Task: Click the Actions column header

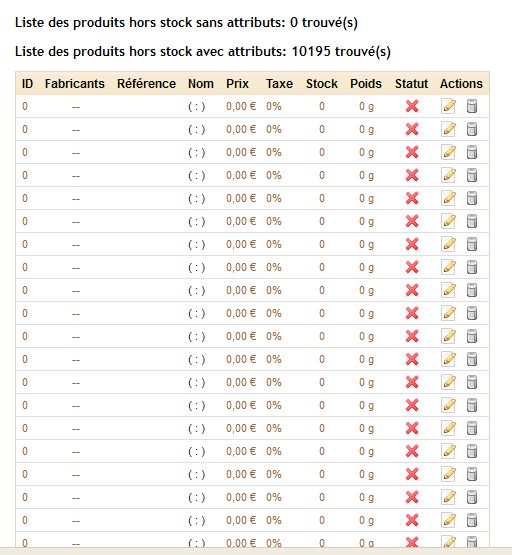Action: click(461, 84)
